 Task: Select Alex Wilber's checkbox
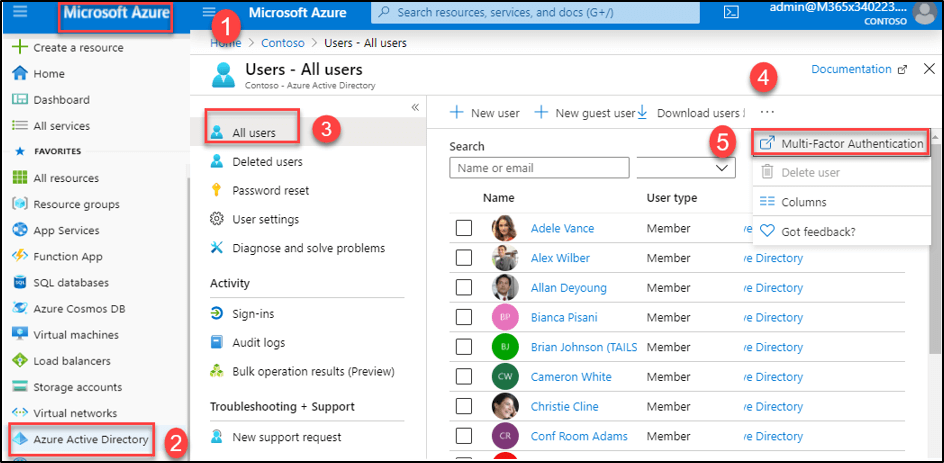[x=464, y=258]
